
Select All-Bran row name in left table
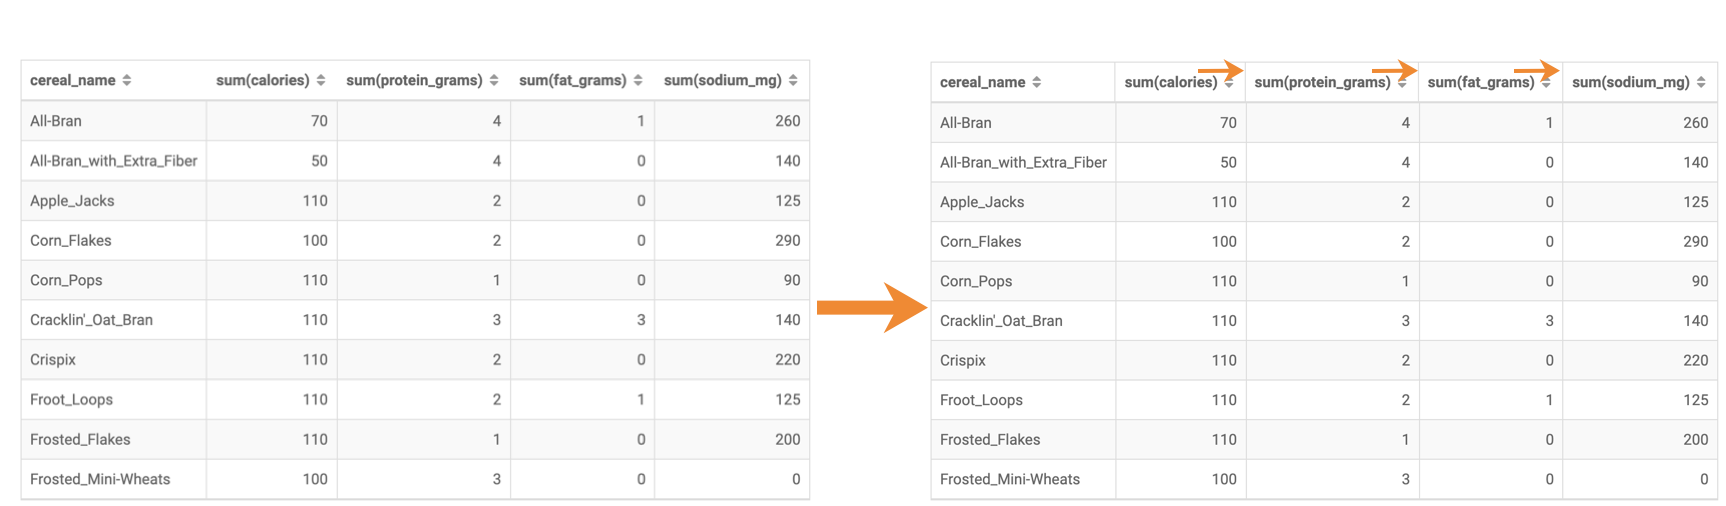pyautogui.click(x=56, y=121)
